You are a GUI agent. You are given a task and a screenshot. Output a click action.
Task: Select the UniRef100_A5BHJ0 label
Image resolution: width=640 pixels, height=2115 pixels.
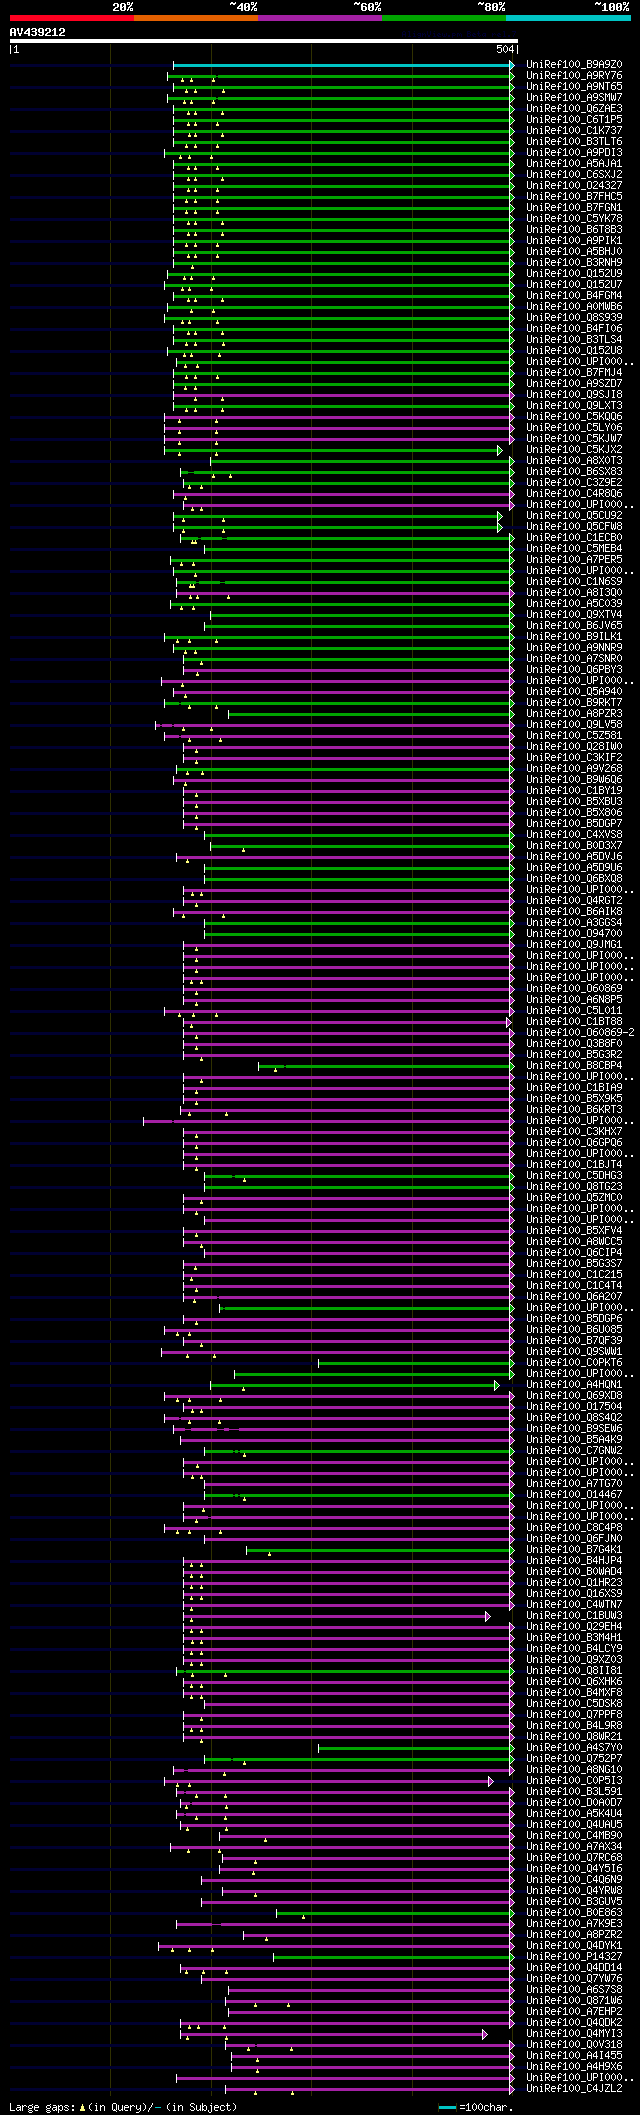[574, 252]
